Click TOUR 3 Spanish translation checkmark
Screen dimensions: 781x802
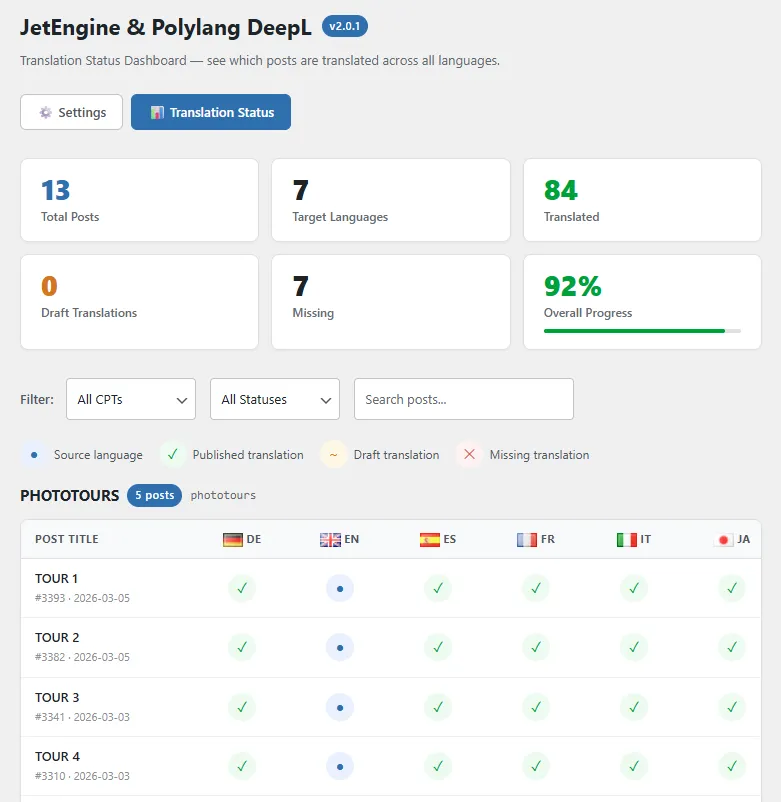coord(438,707)
